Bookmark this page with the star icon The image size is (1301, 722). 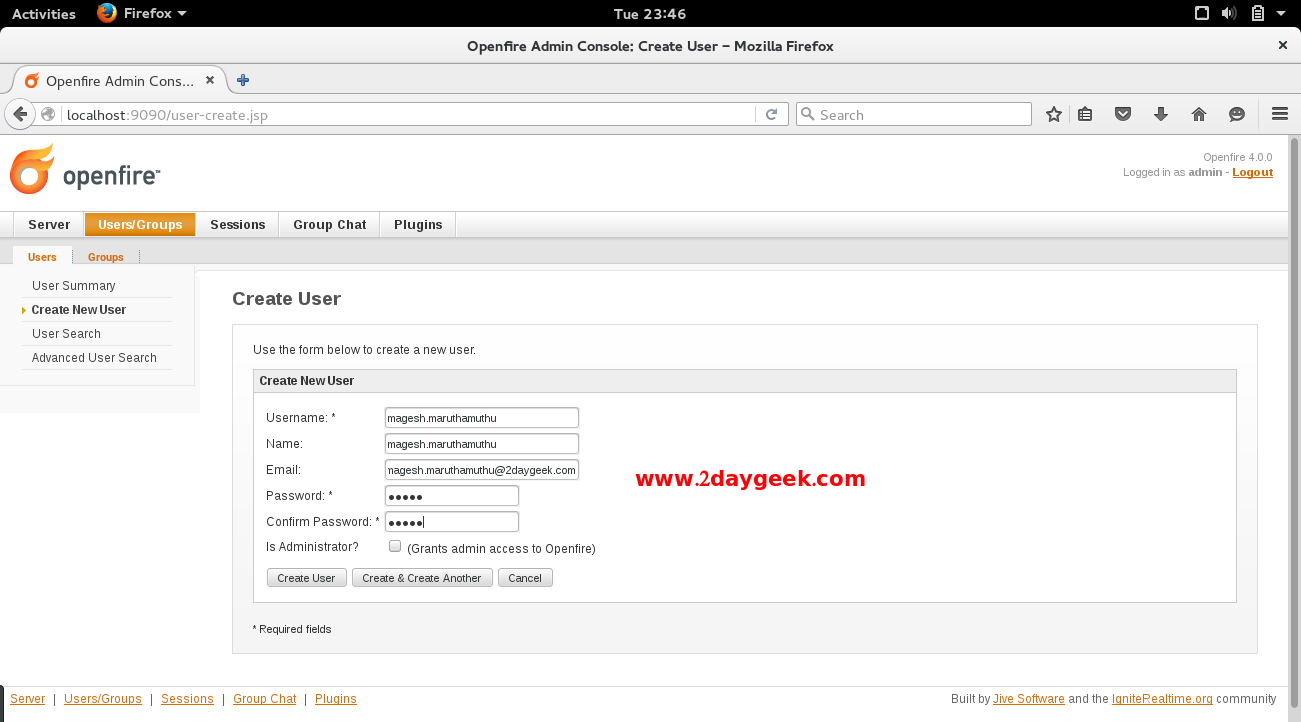1053,114
